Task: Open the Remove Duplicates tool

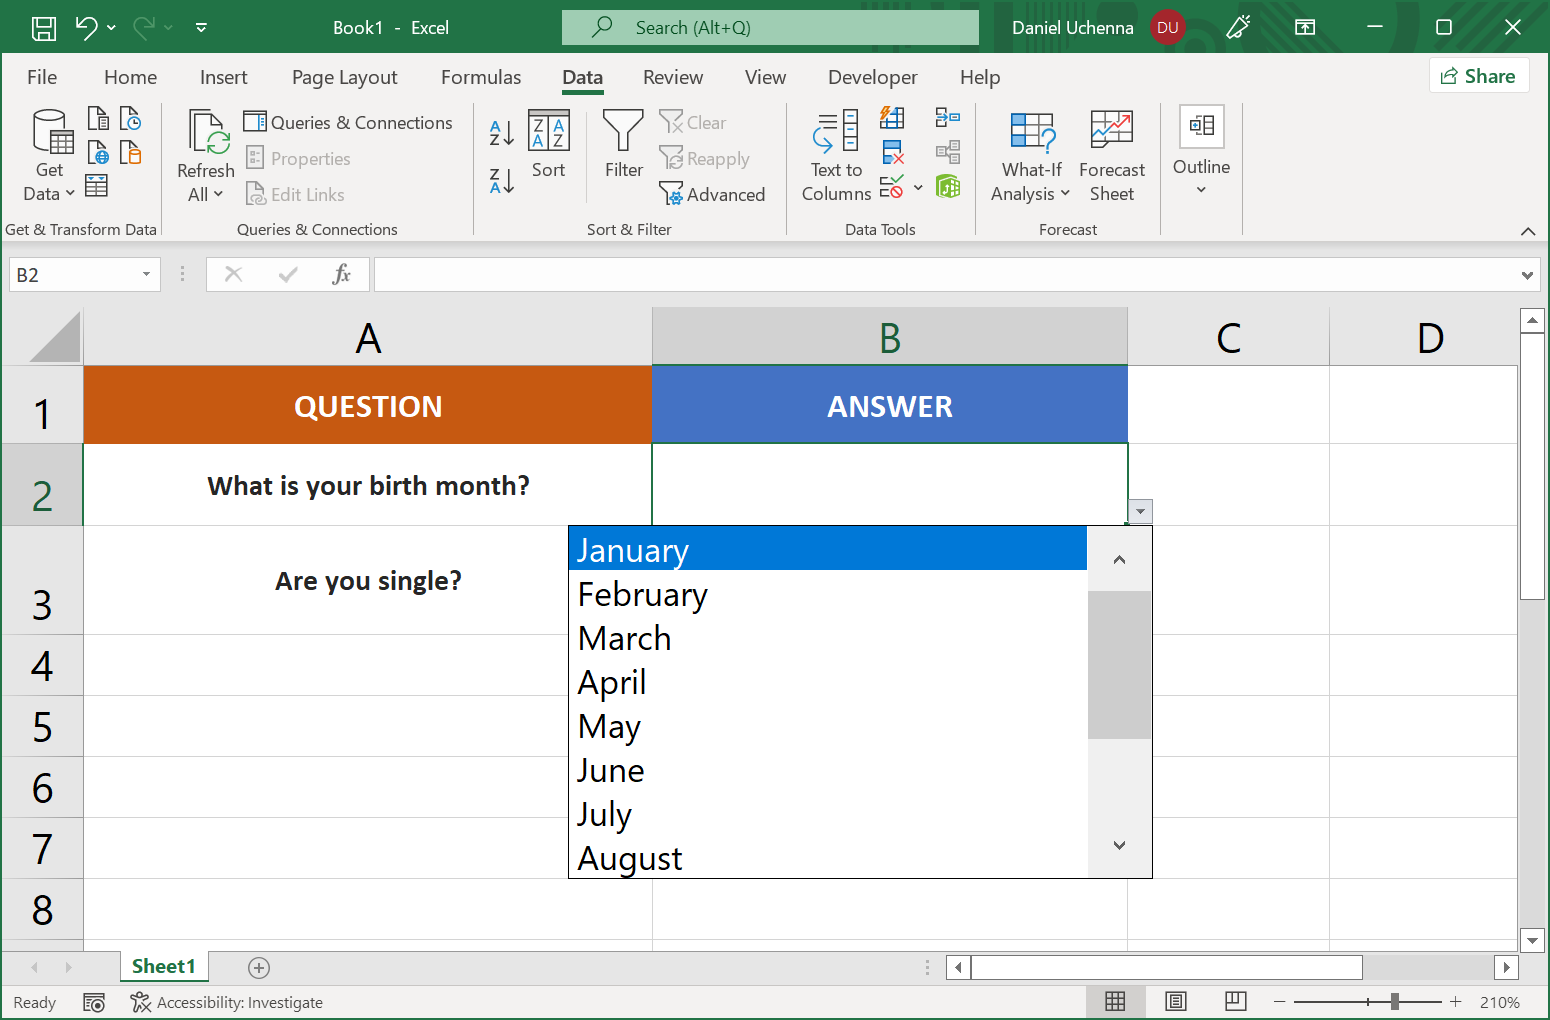Action: (x=893, y=152)
